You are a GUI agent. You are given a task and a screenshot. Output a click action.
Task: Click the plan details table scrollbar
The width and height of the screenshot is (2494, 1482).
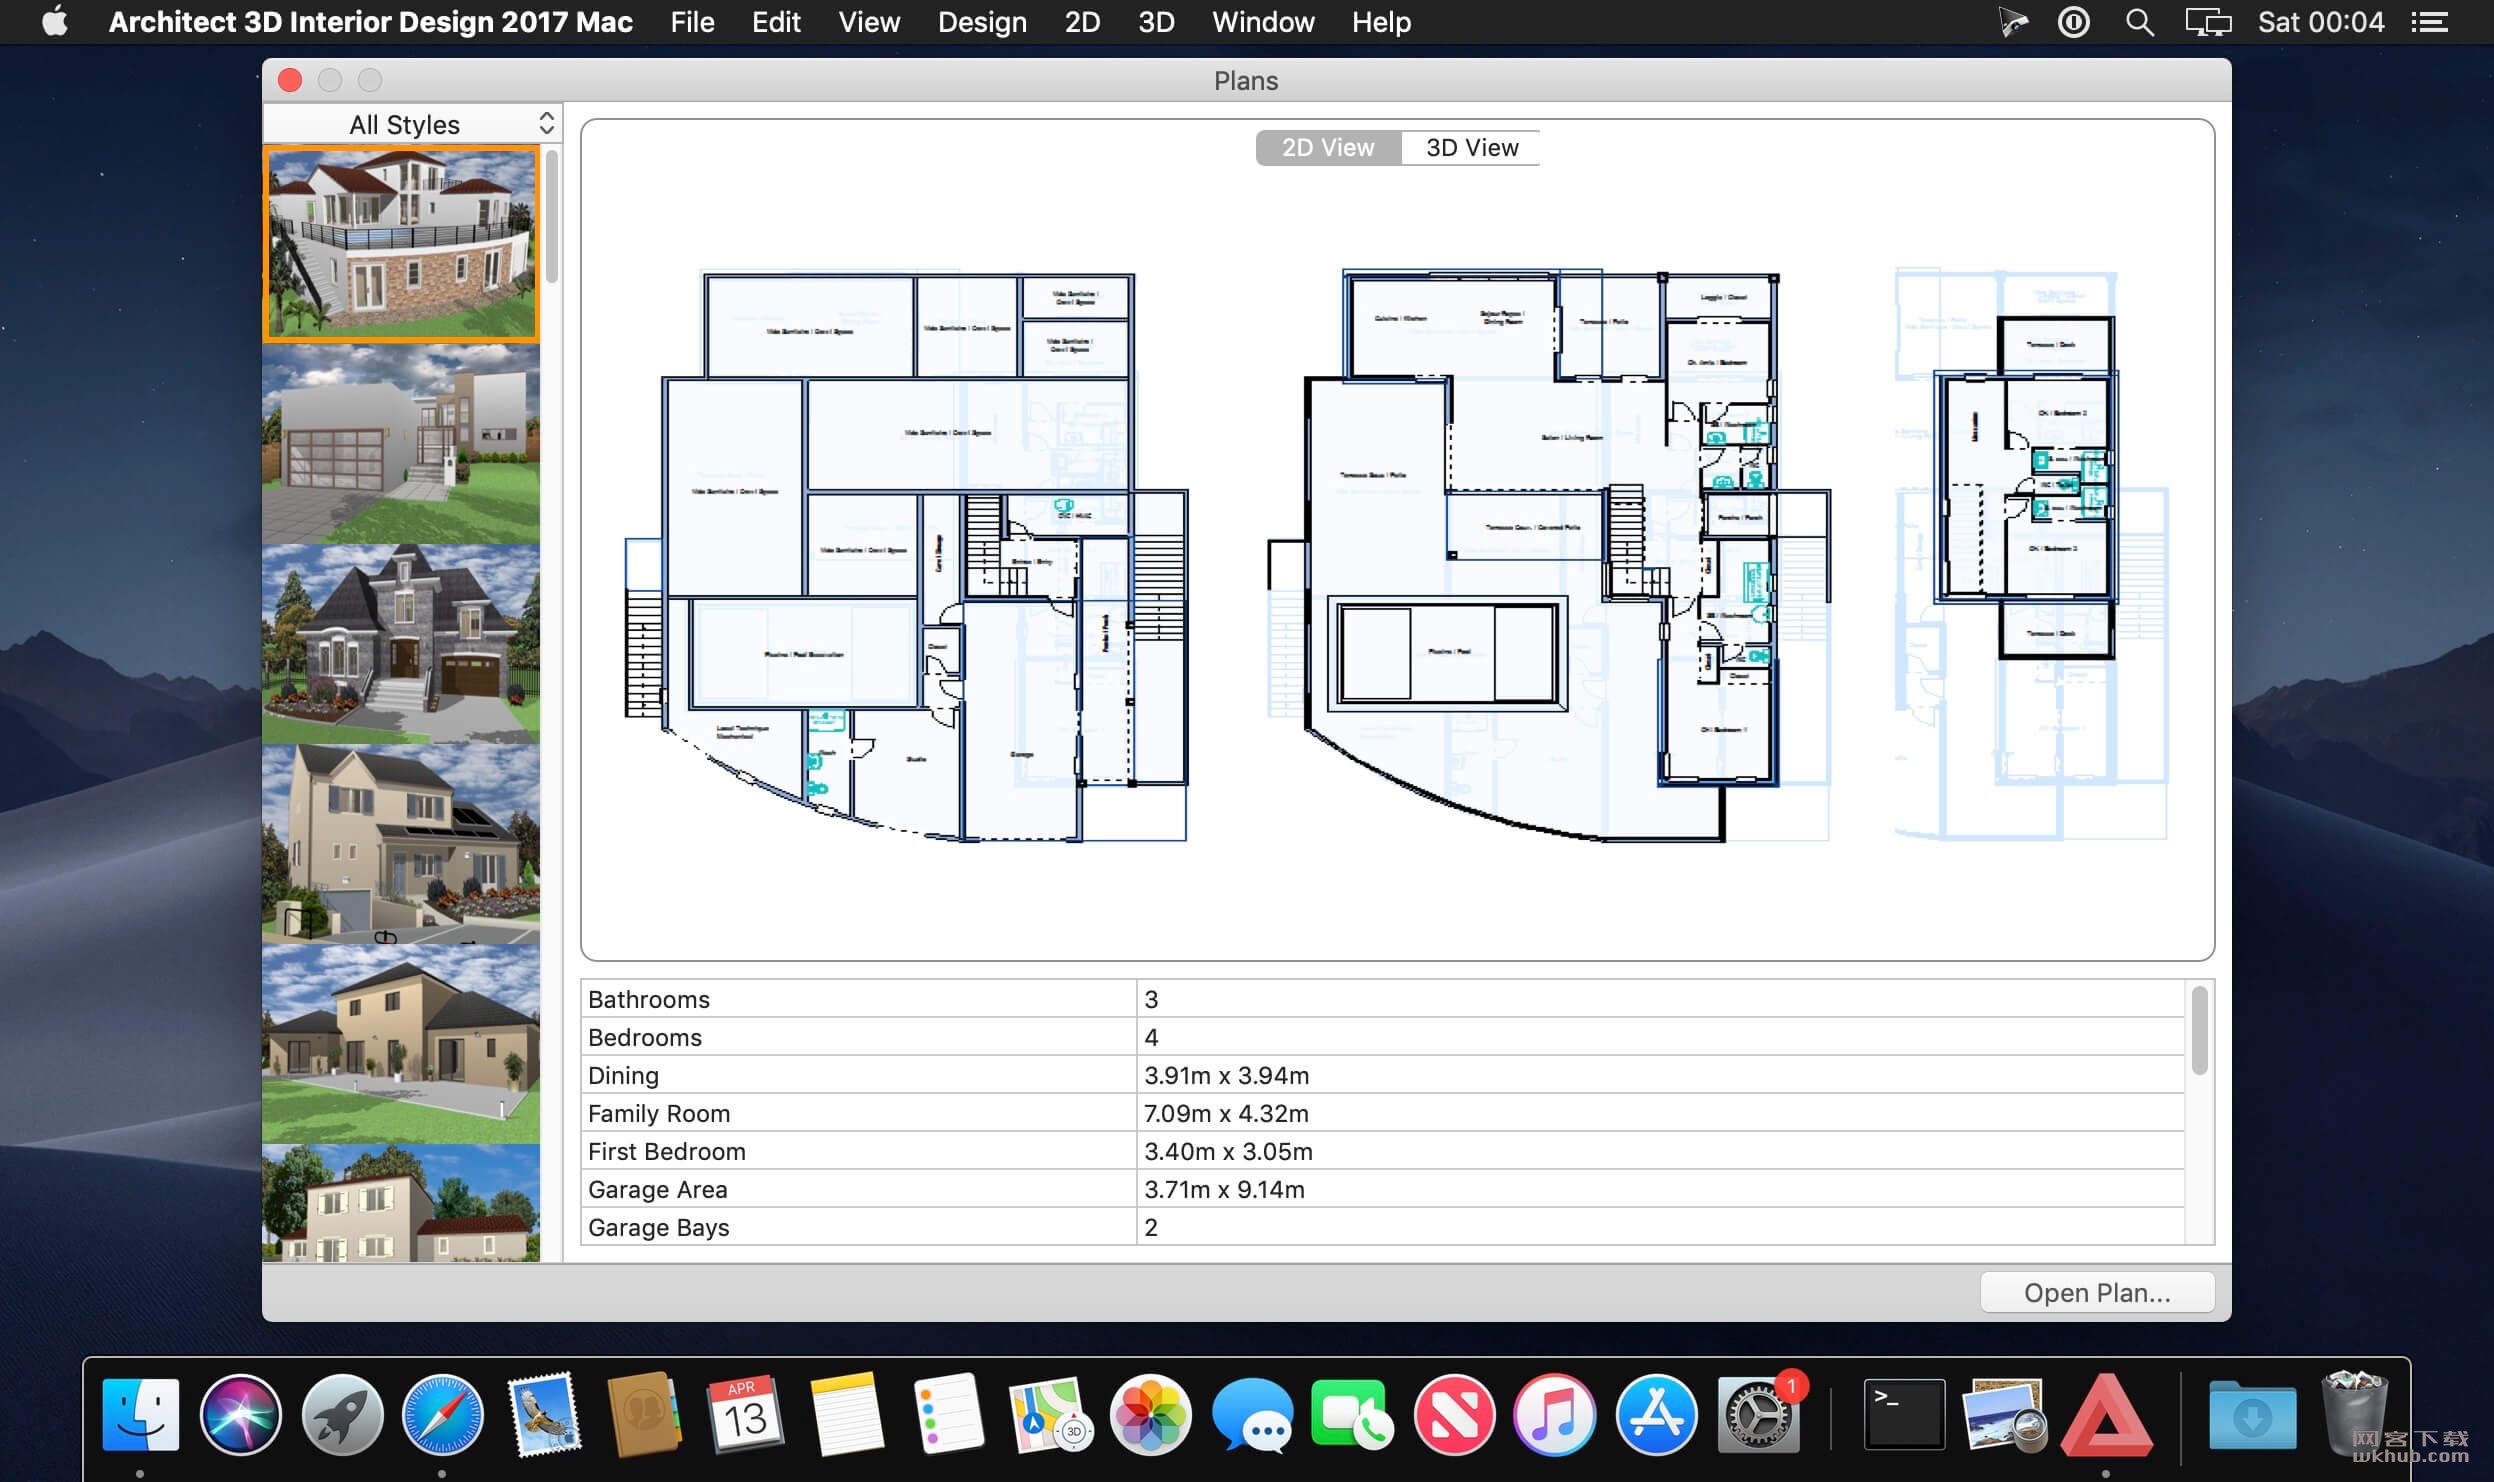pos(2199,1031)
